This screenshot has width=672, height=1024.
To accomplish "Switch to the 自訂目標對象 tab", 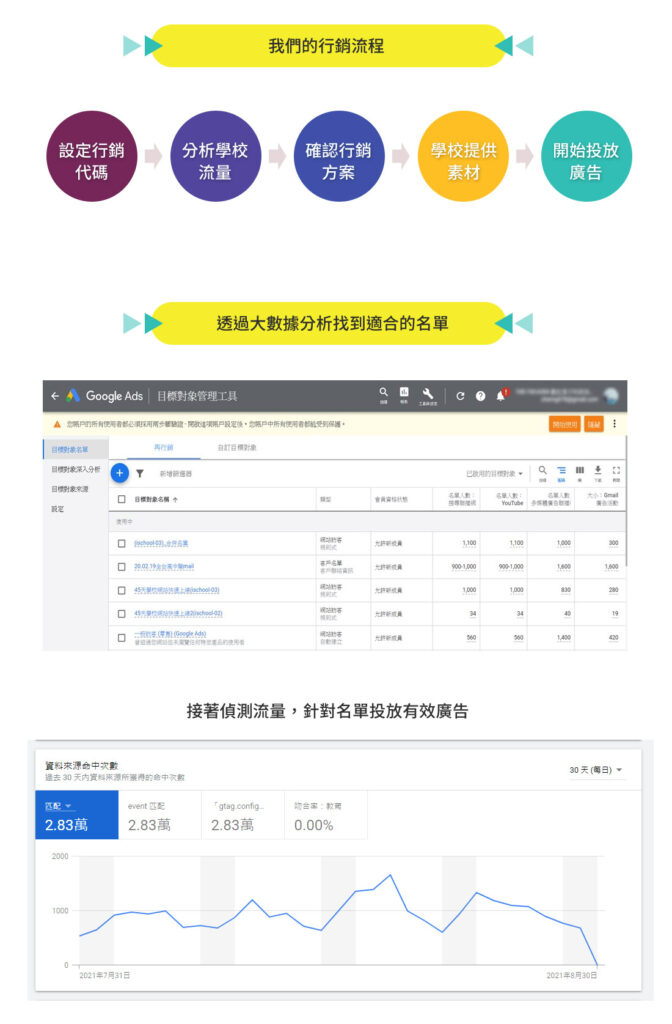I will point(237,447).
